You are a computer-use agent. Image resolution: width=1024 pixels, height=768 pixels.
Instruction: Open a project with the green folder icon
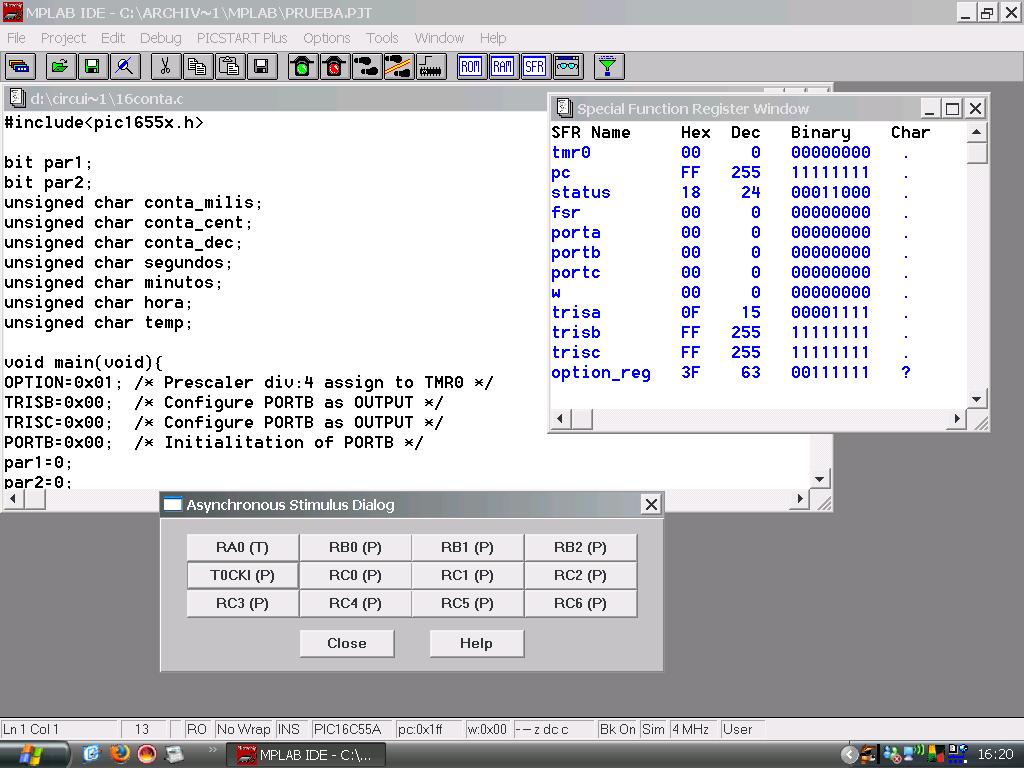(60, 67)
